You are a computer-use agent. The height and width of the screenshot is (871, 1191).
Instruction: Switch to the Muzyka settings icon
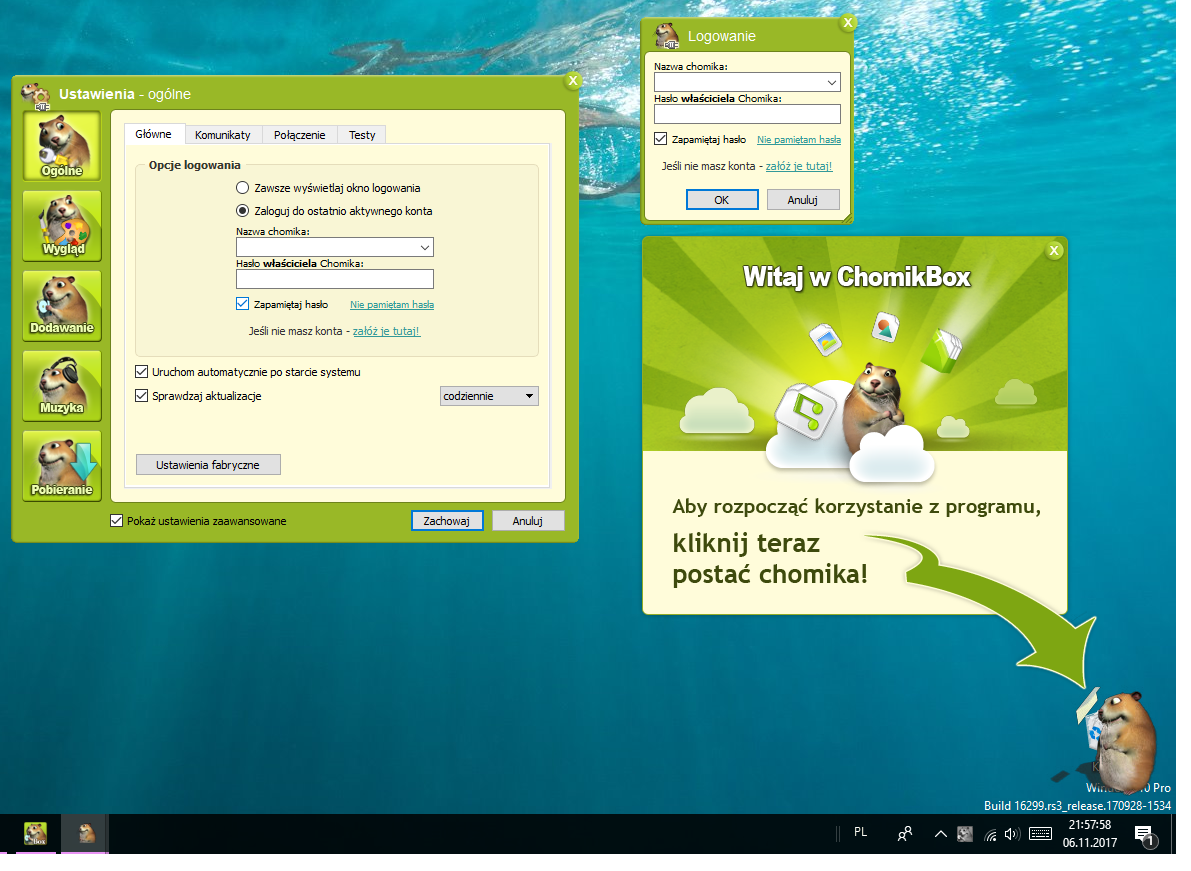point(61,385)
